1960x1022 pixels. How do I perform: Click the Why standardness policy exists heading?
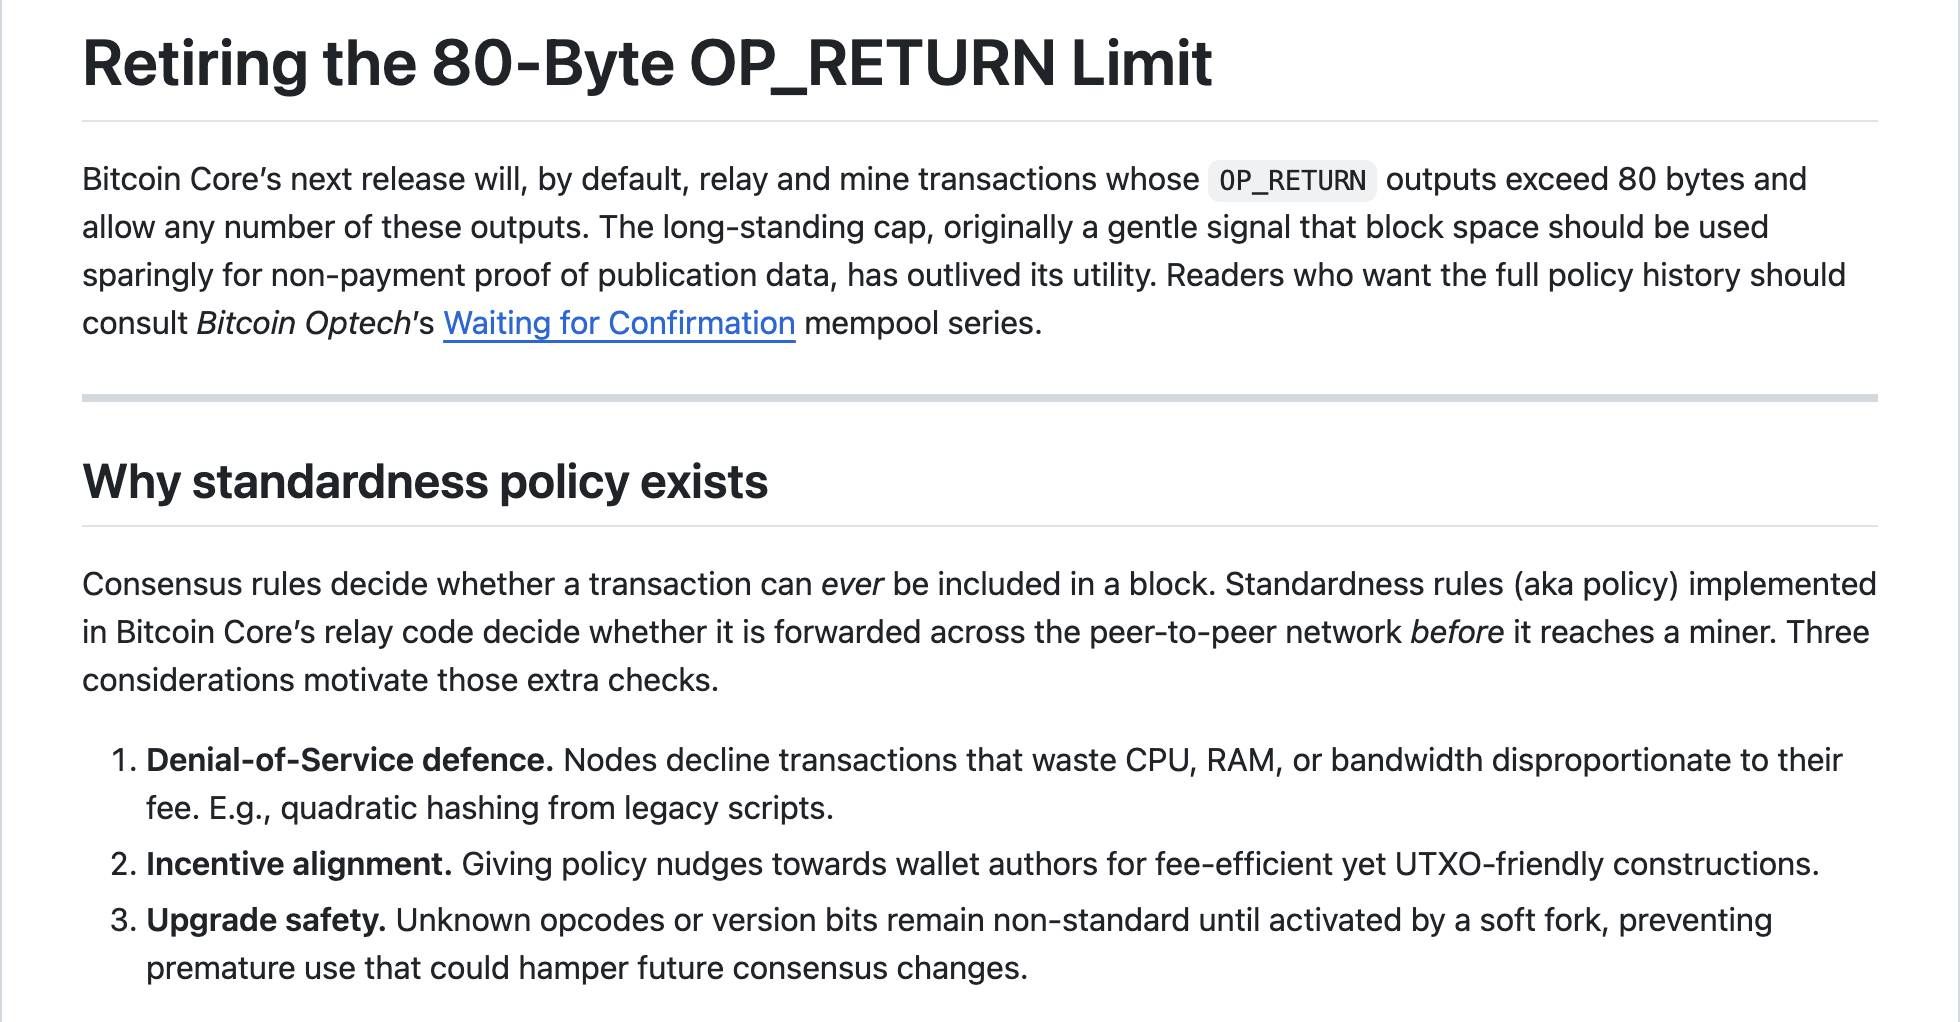pos(425,482)
